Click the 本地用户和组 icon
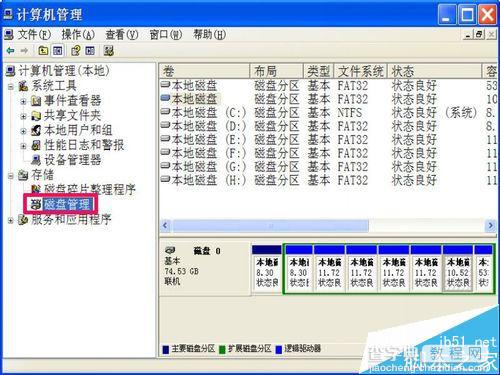This screenshot has height=375, width=500. 36,130
